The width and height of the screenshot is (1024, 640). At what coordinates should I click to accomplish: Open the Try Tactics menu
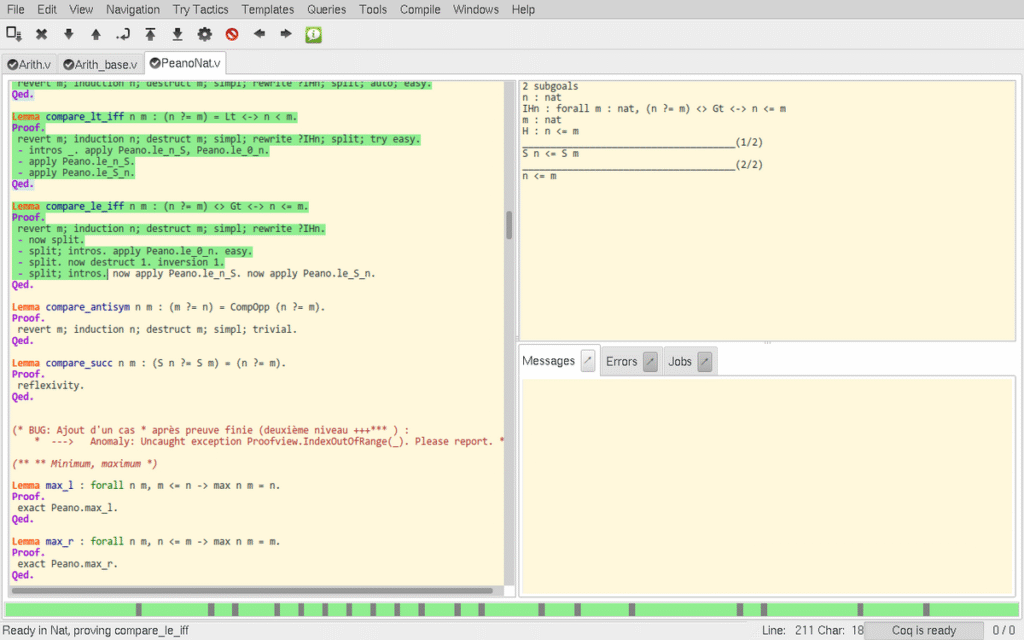point(200,9)
